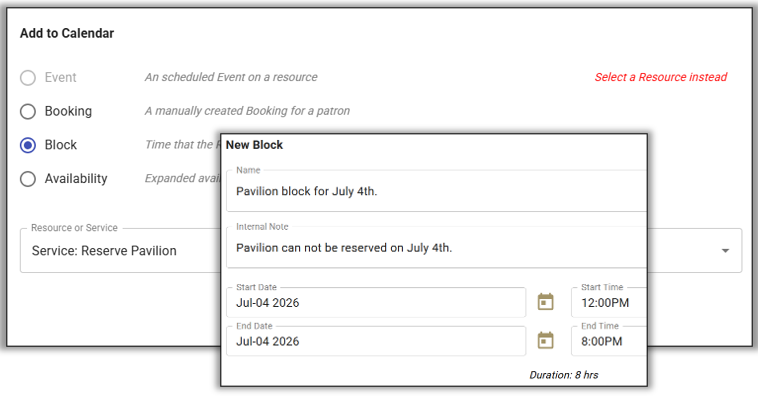Expand the Resource or Service dropdown arrow
The width and height of the screenshot is (758, 400).
[x=725, y=251]
